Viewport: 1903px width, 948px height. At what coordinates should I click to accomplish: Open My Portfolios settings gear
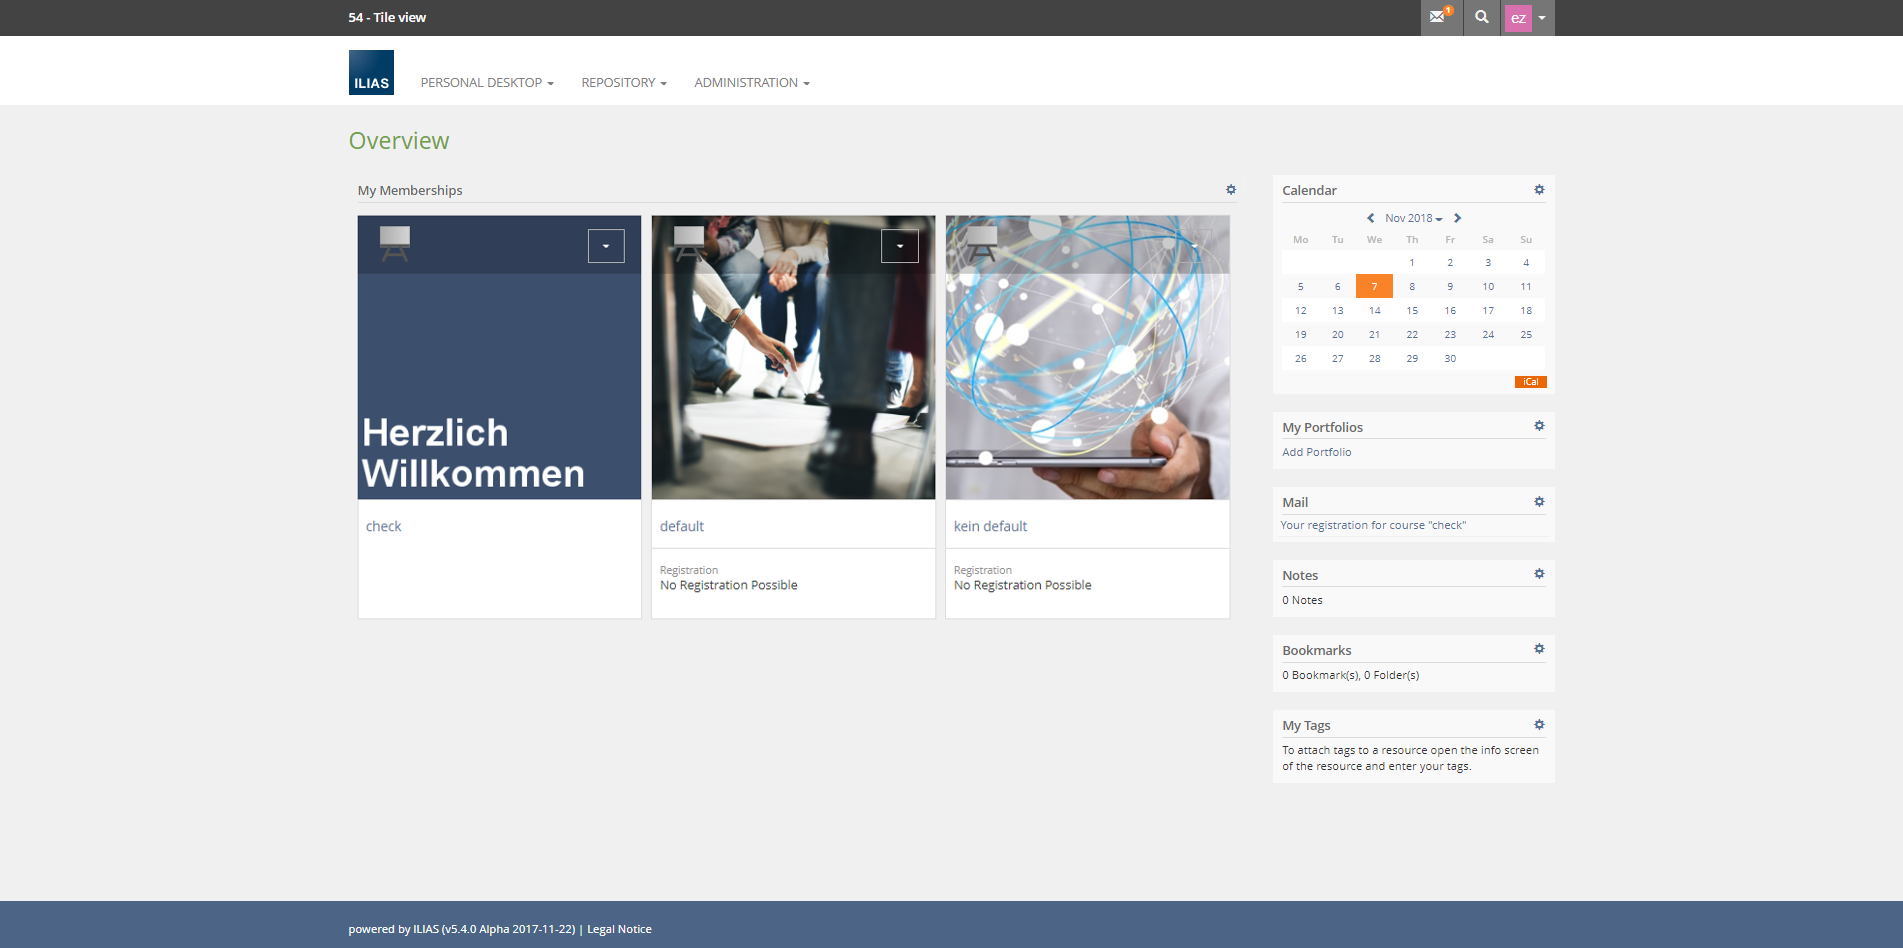point(1539,426)
